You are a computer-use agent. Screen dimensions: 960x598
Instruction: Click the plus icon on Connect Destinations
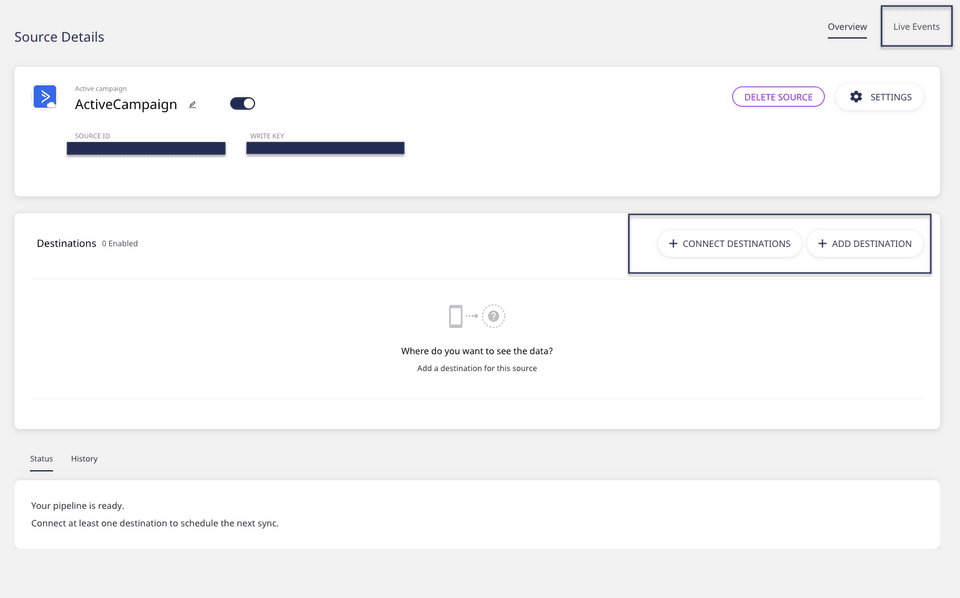click(x=673, y=244)
